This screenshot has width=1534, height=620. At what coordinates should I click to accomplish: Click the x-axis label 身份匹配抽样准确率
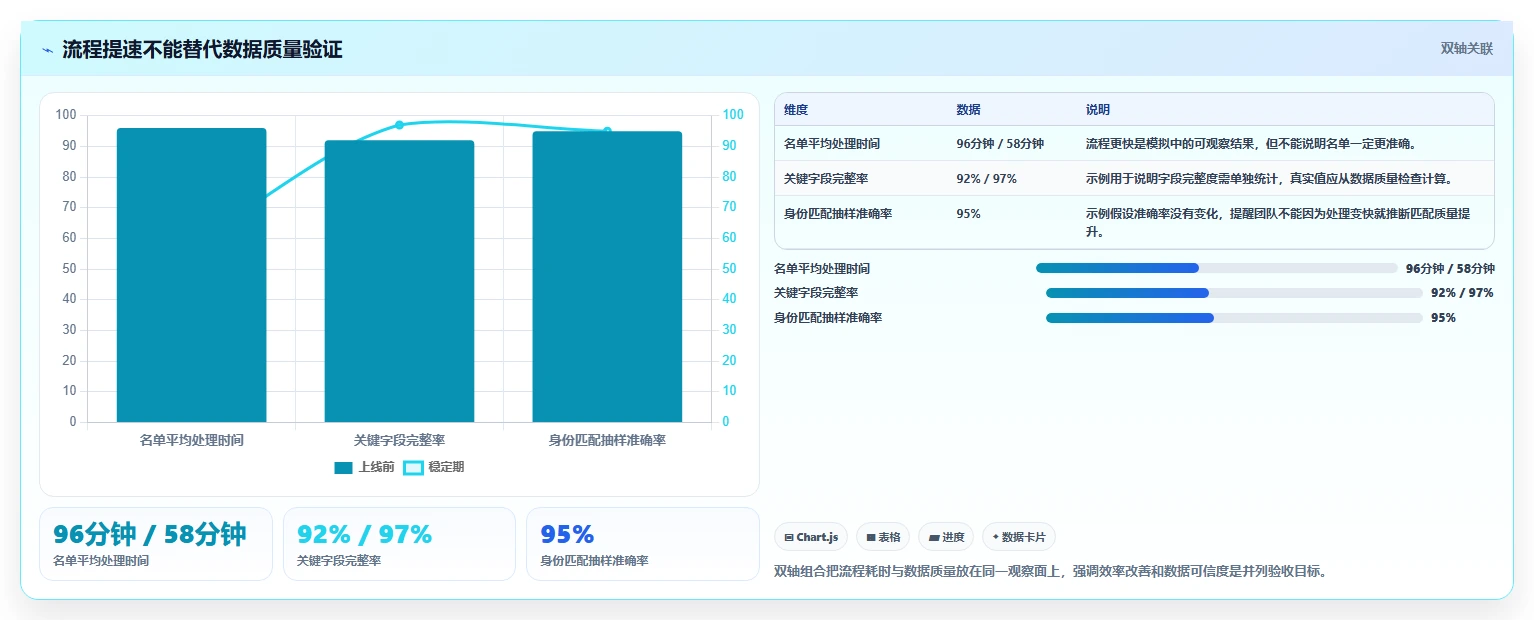[607, 440]
